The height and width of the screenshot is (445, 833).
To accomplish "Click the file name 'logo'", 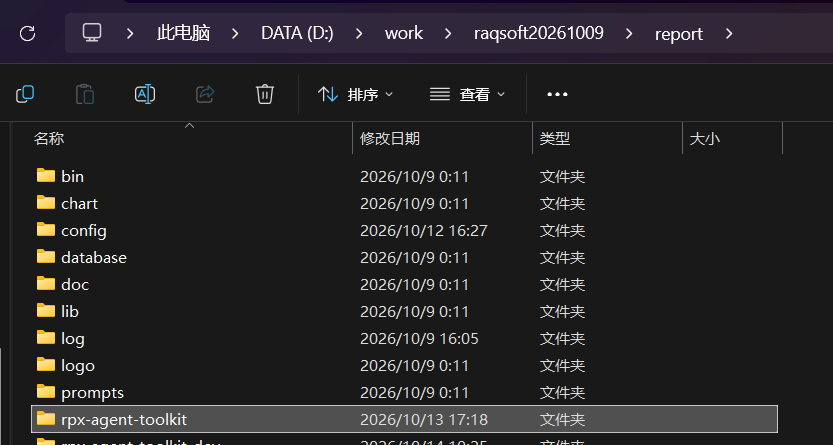I will 78,366.
